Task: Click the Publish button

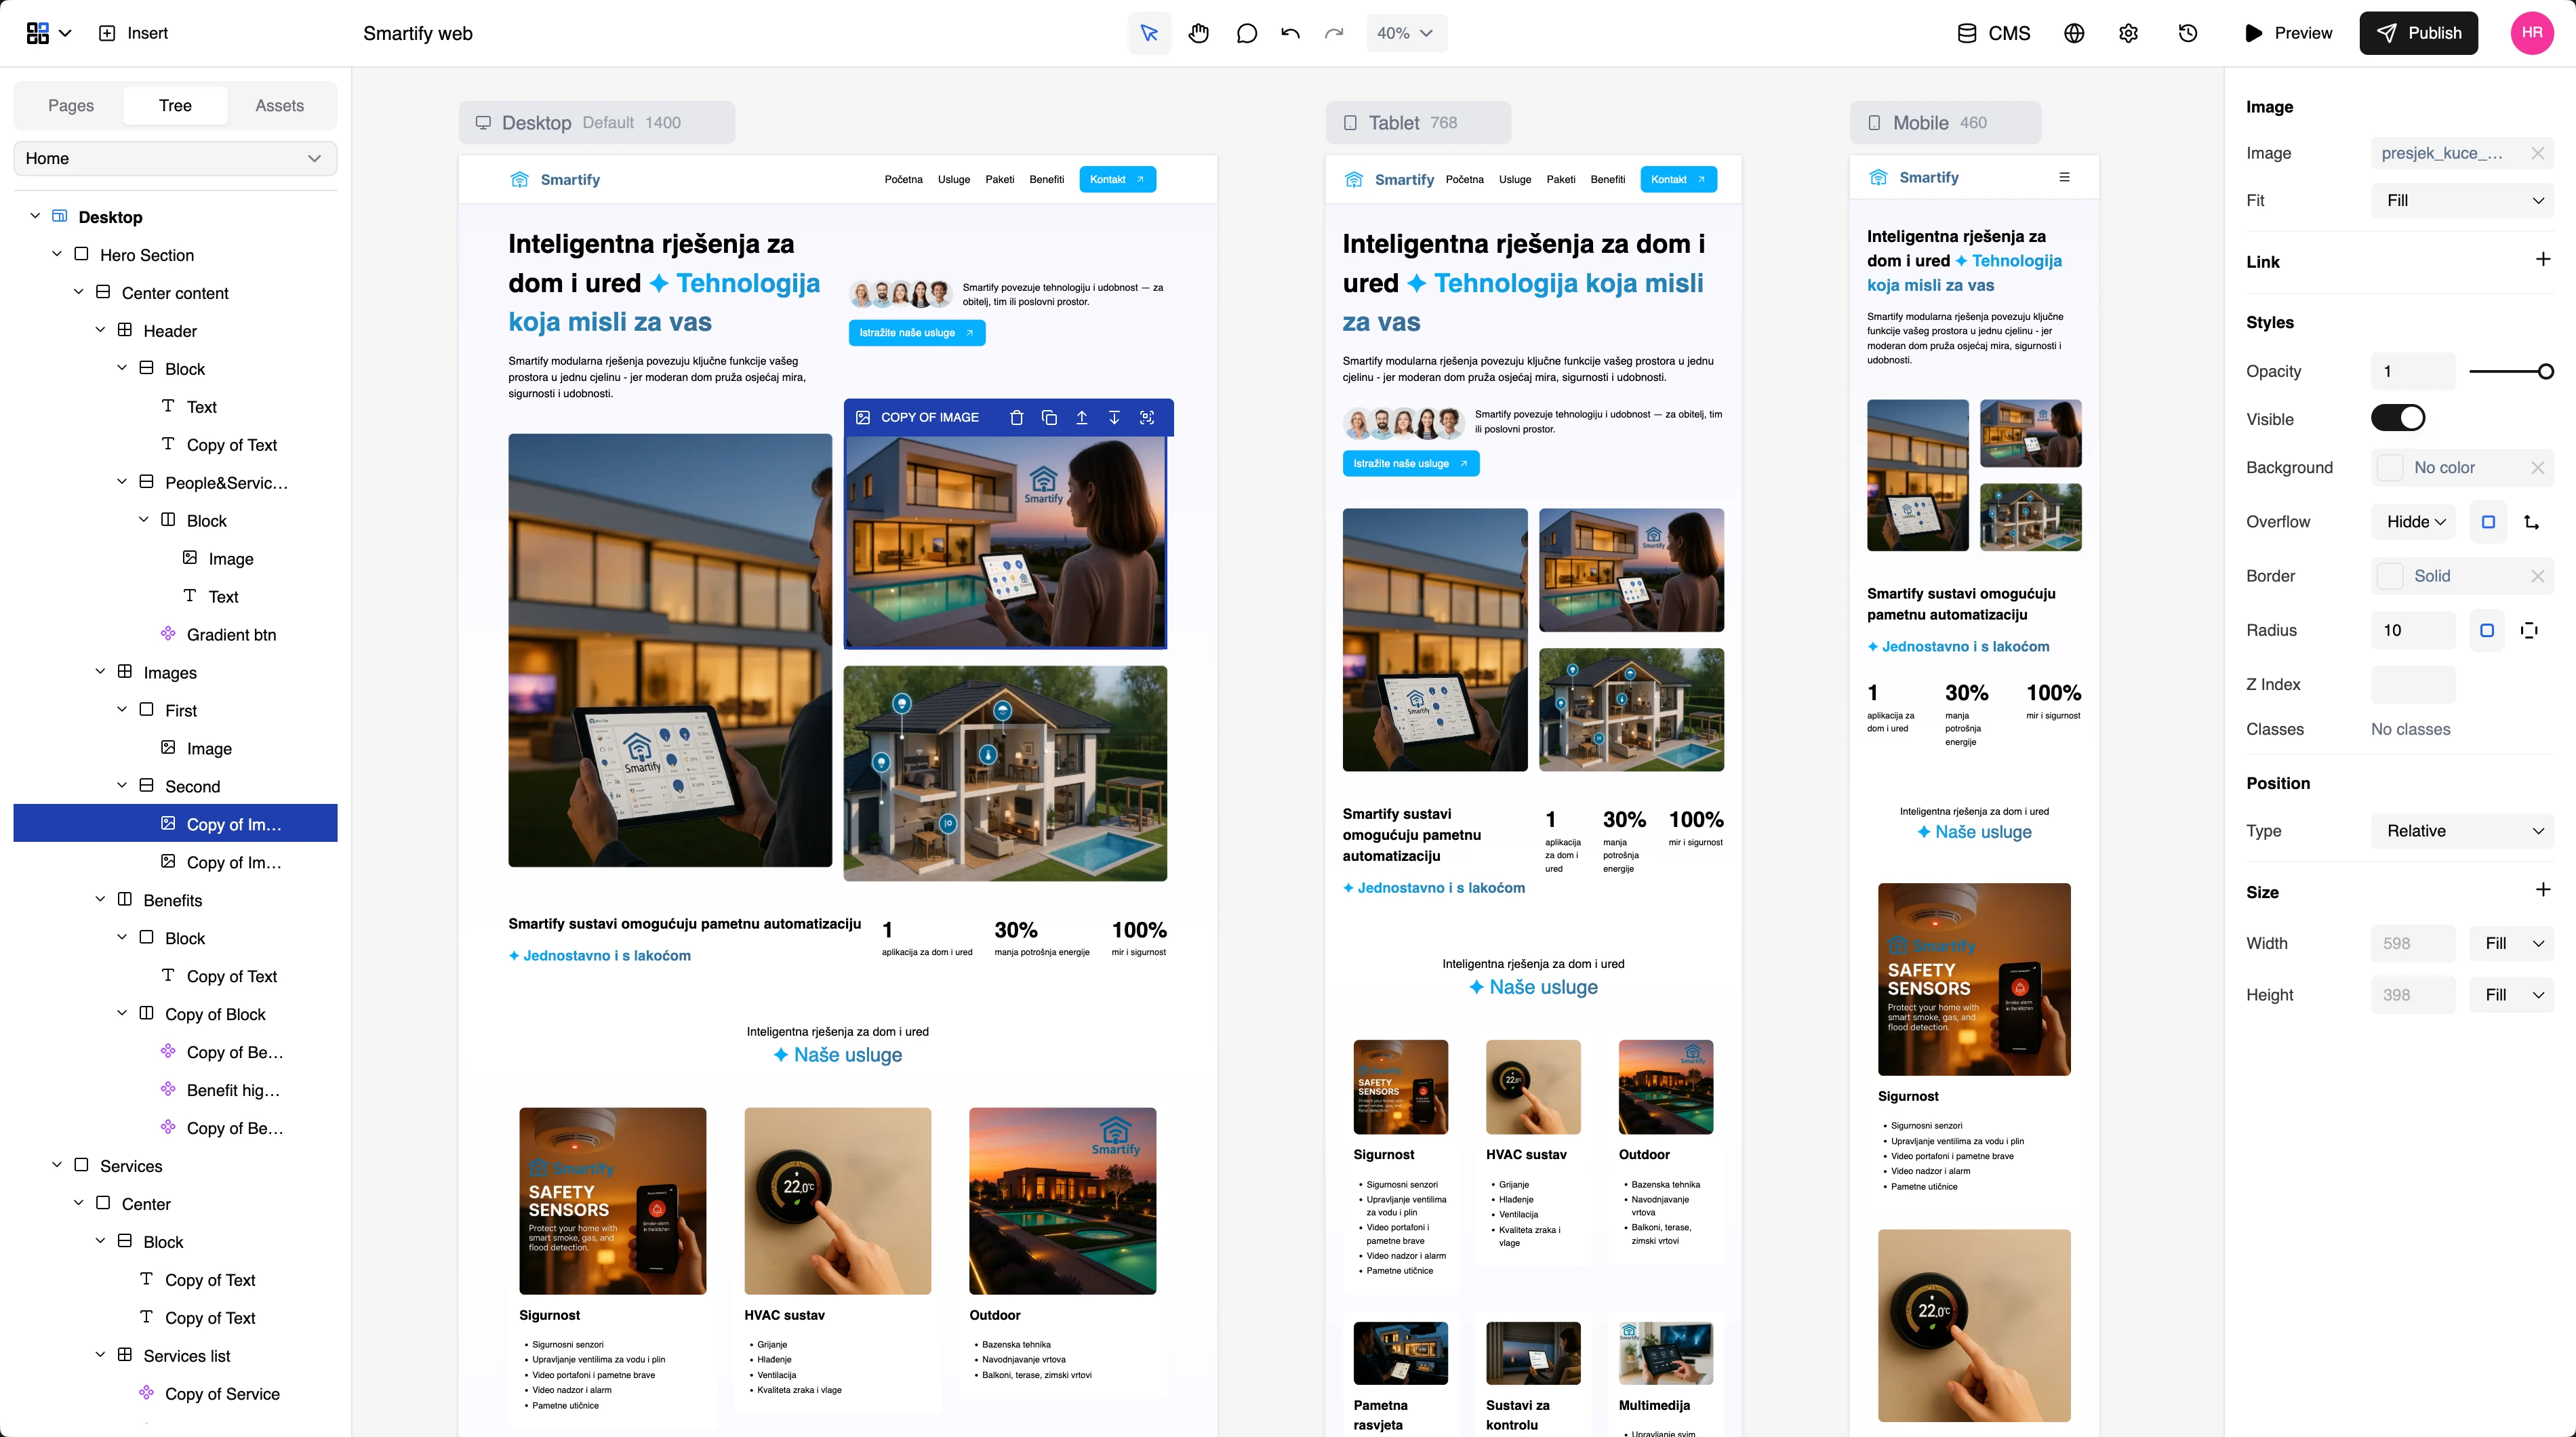Action: click(2419, 33)
